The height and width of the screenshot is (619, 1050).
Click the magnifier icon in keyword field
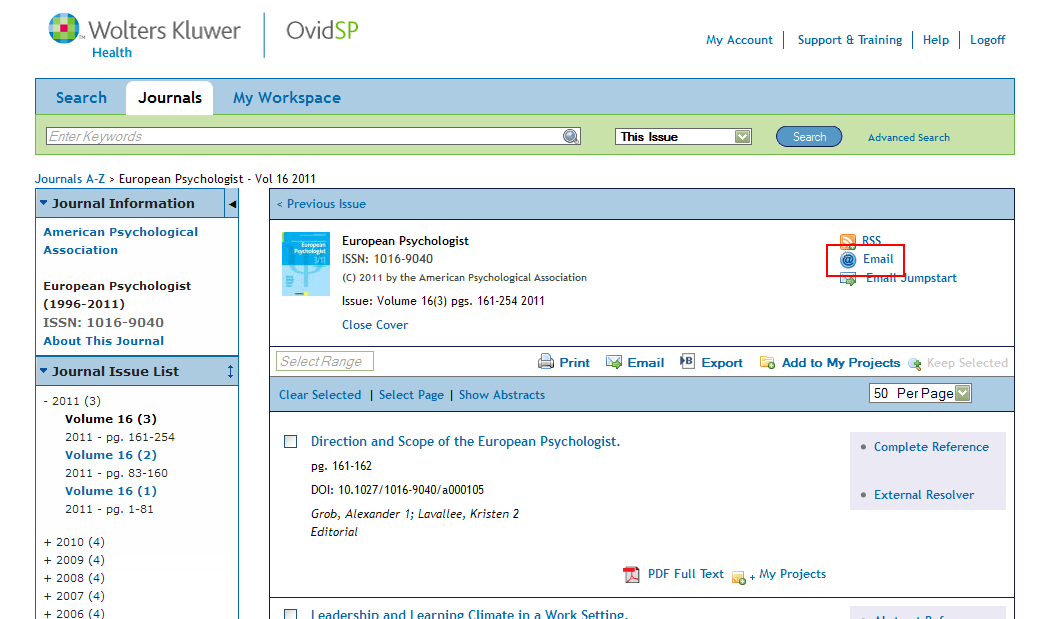click(x=571, y=137)
